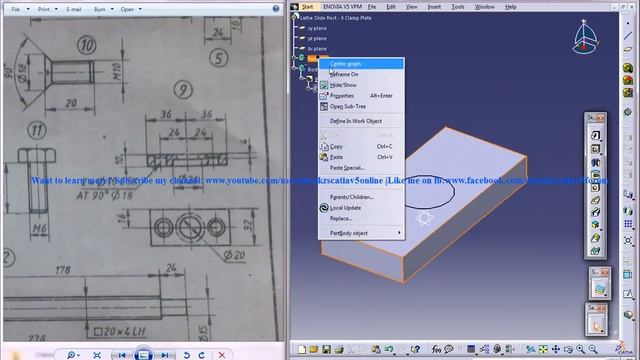
Task: Save the part with floppy disk icon
Action: tap(326, 349)
